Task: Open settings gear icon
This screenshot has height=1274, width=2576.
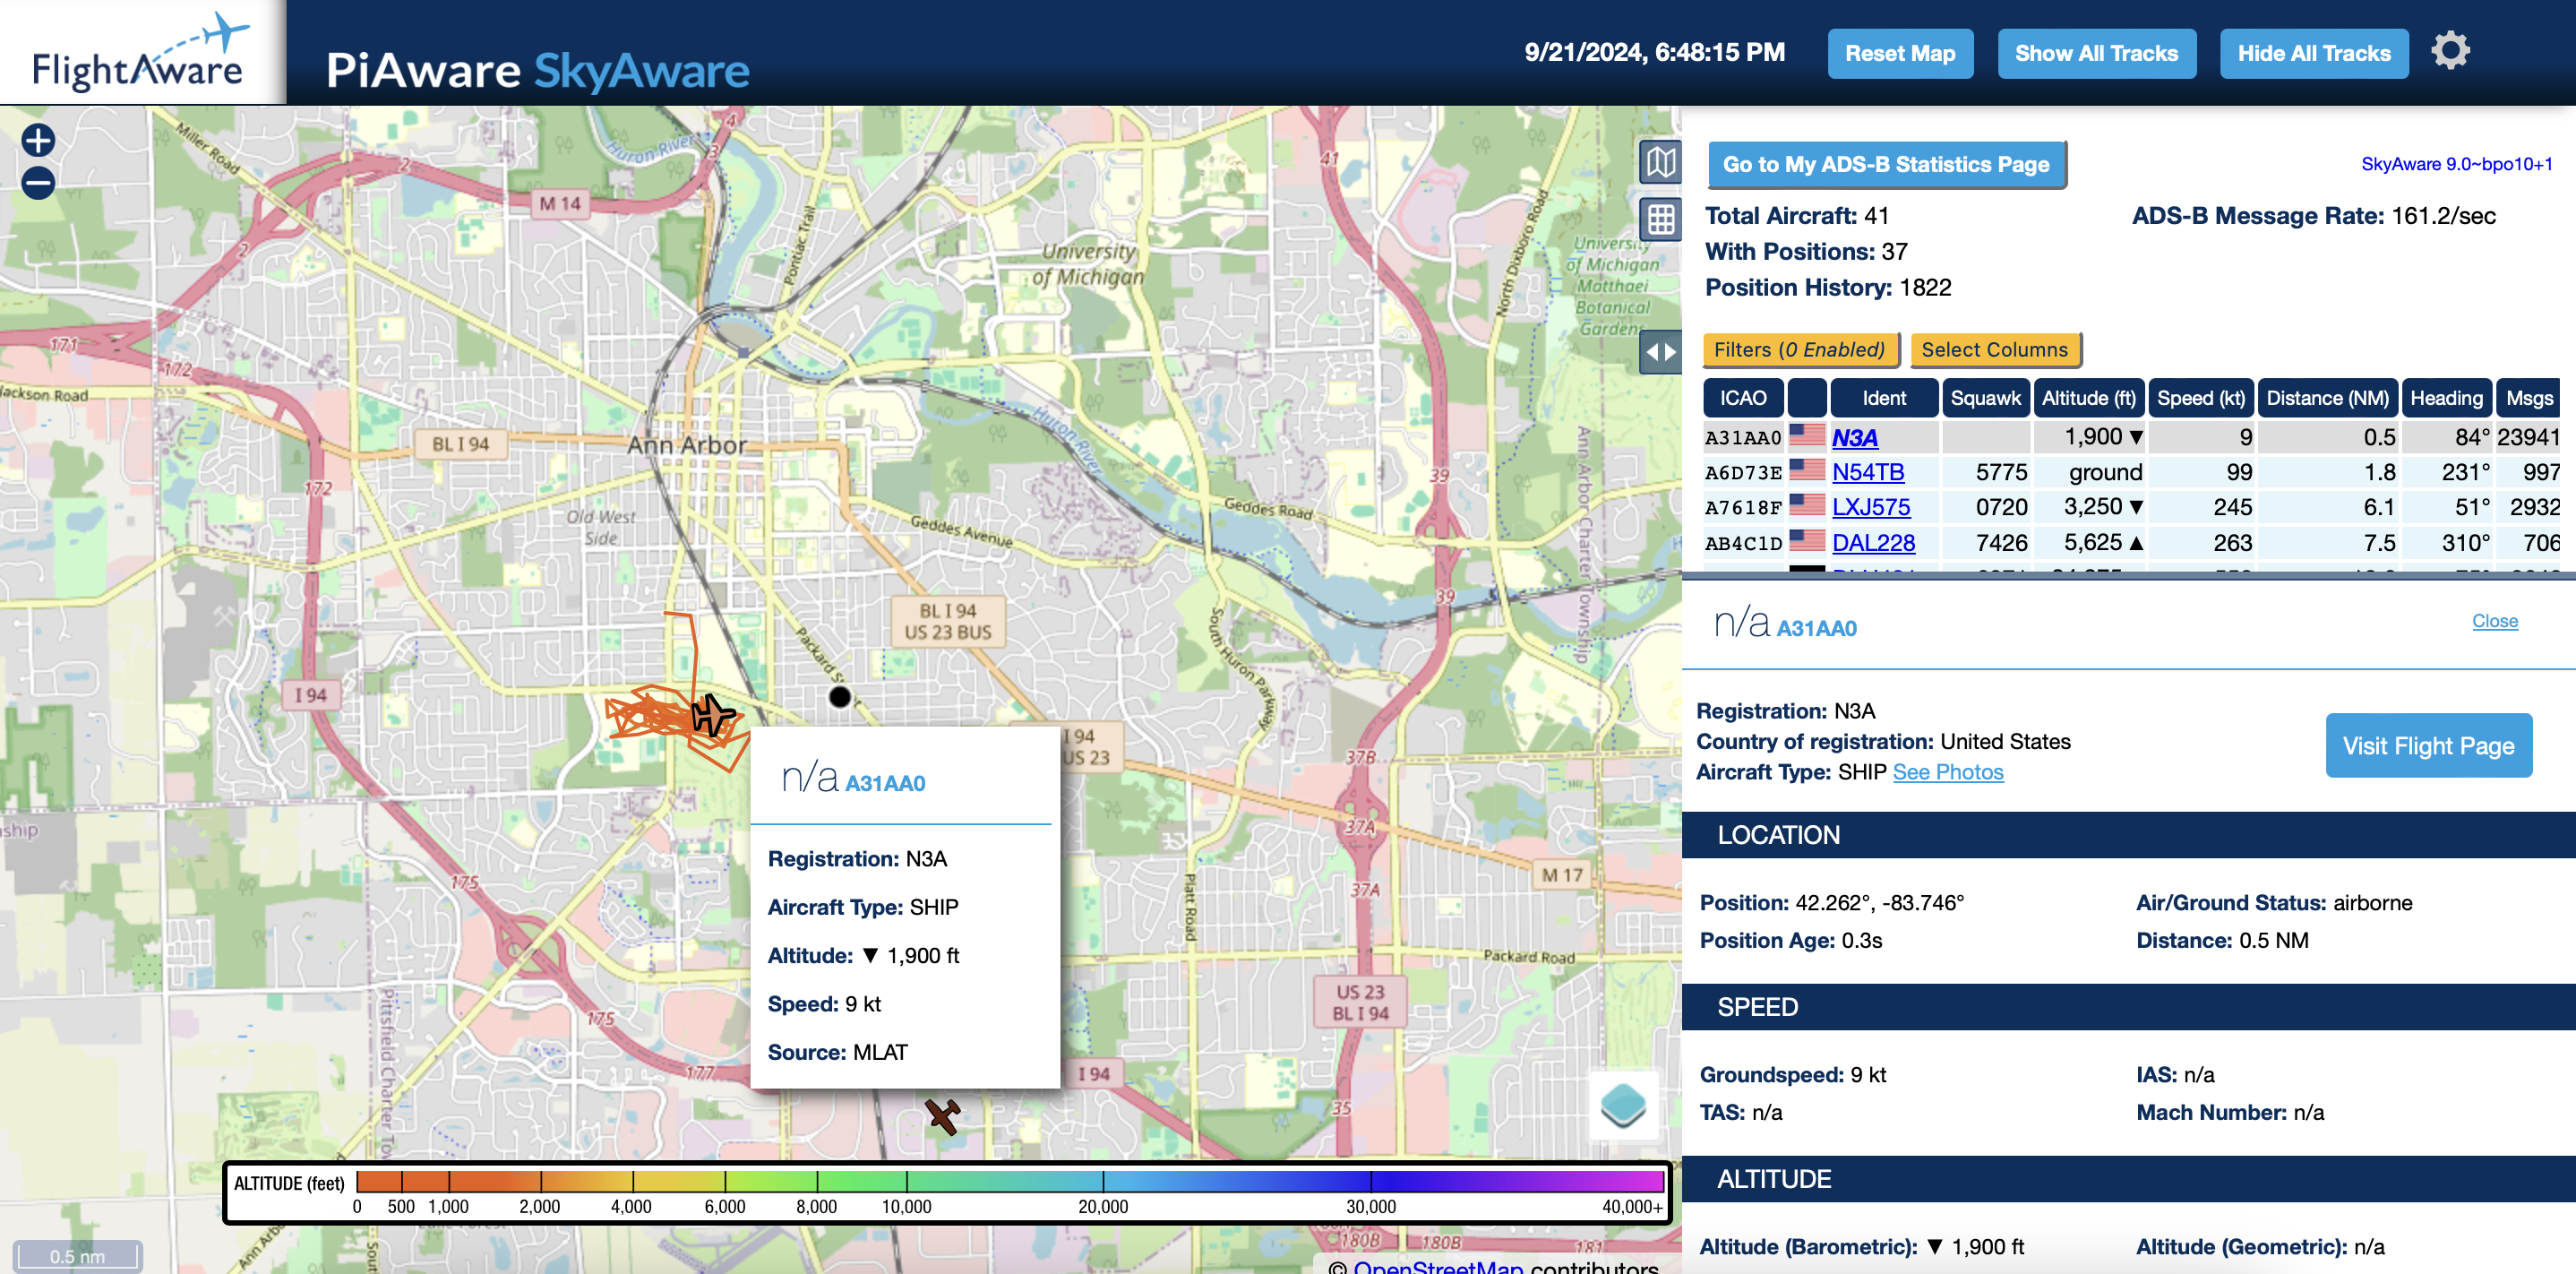Action: (x=2450, y=51)
